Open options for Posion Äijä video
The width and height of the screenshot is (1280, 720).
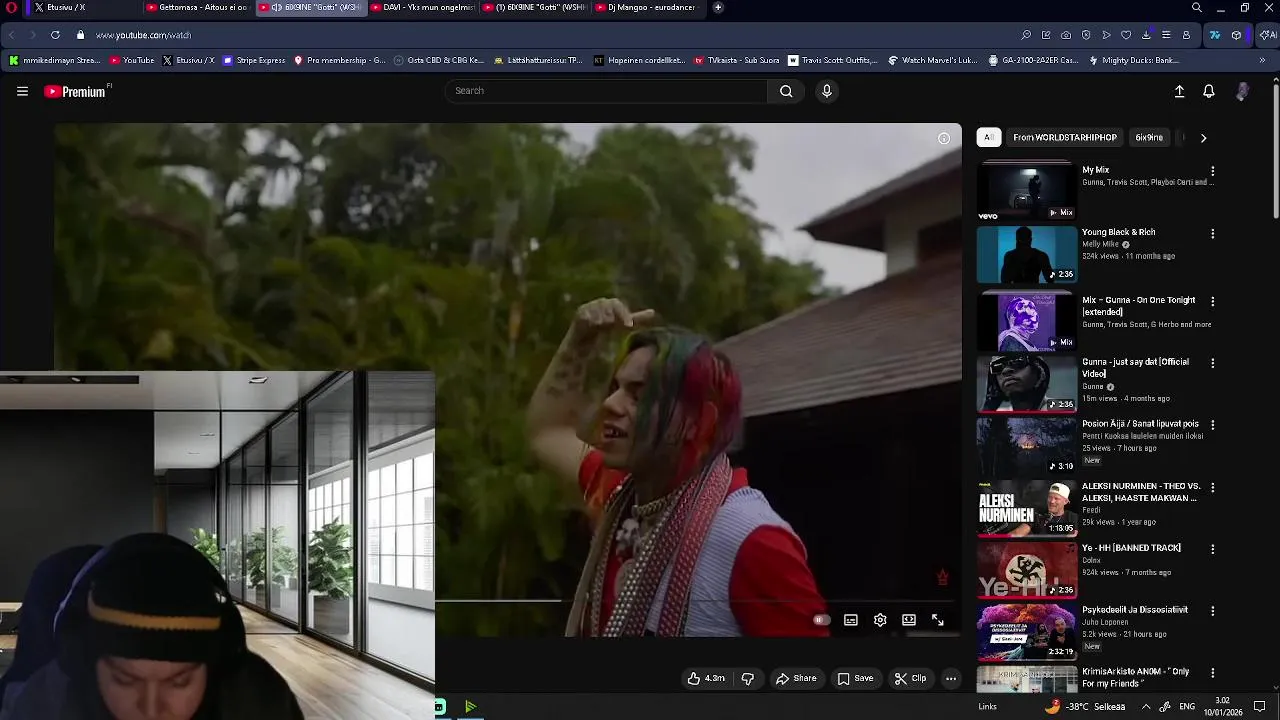tap(1212, 425)
